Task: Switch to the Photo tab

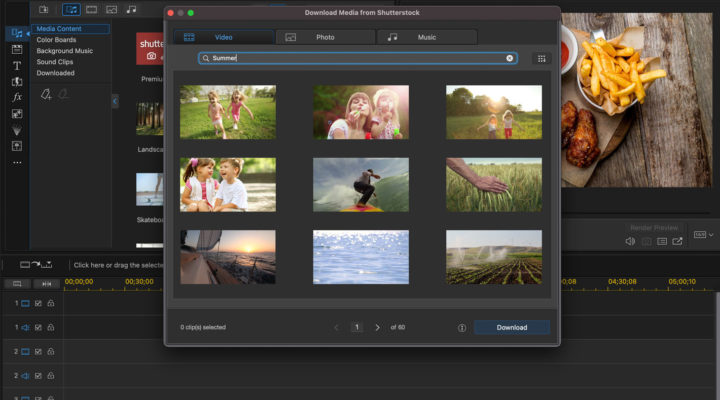Action: tap(325, 37)
